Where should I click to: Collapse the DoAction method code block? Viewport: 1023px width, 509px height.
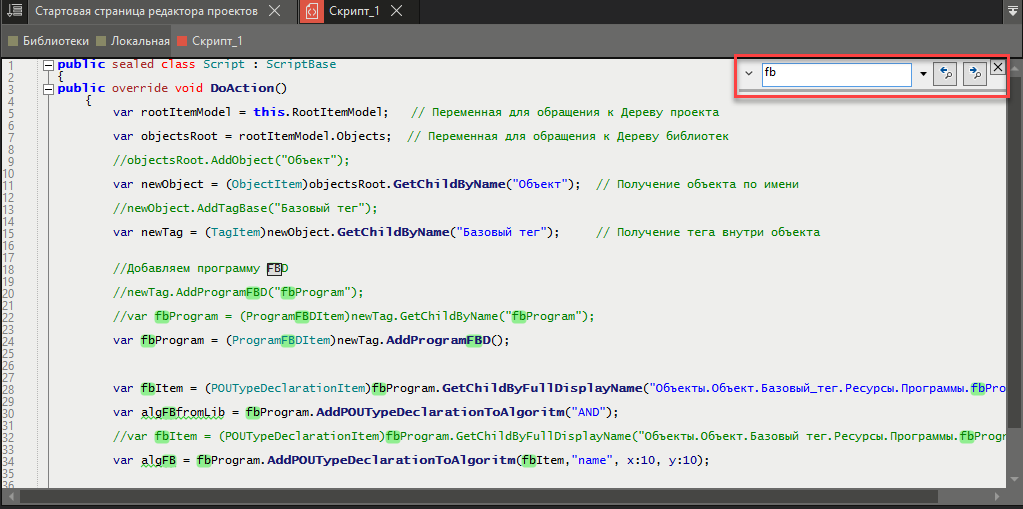[x=47, y=89]
